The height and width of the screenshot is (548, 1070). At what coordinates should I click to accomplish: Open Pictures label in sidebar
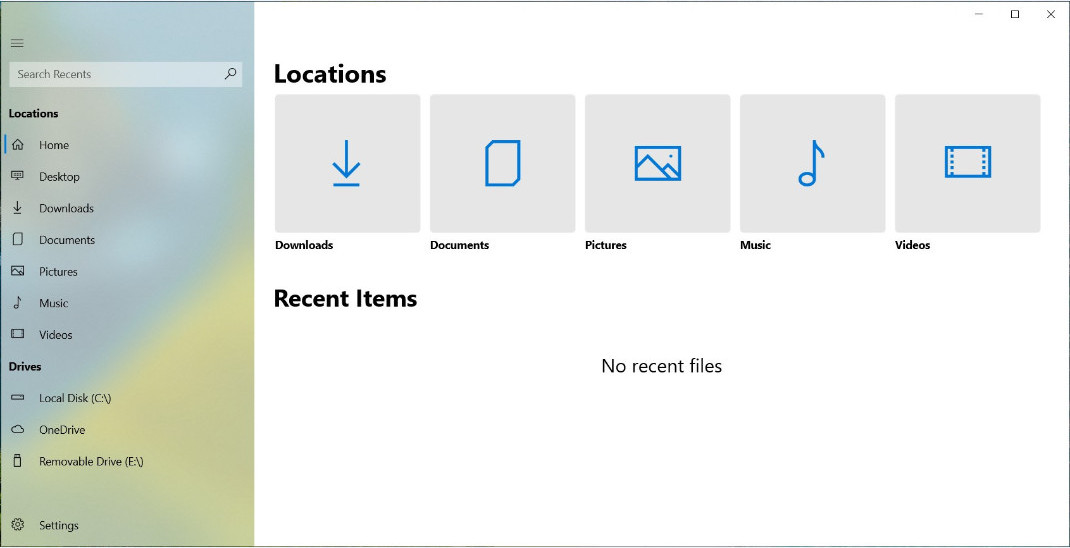pos(58,272)
